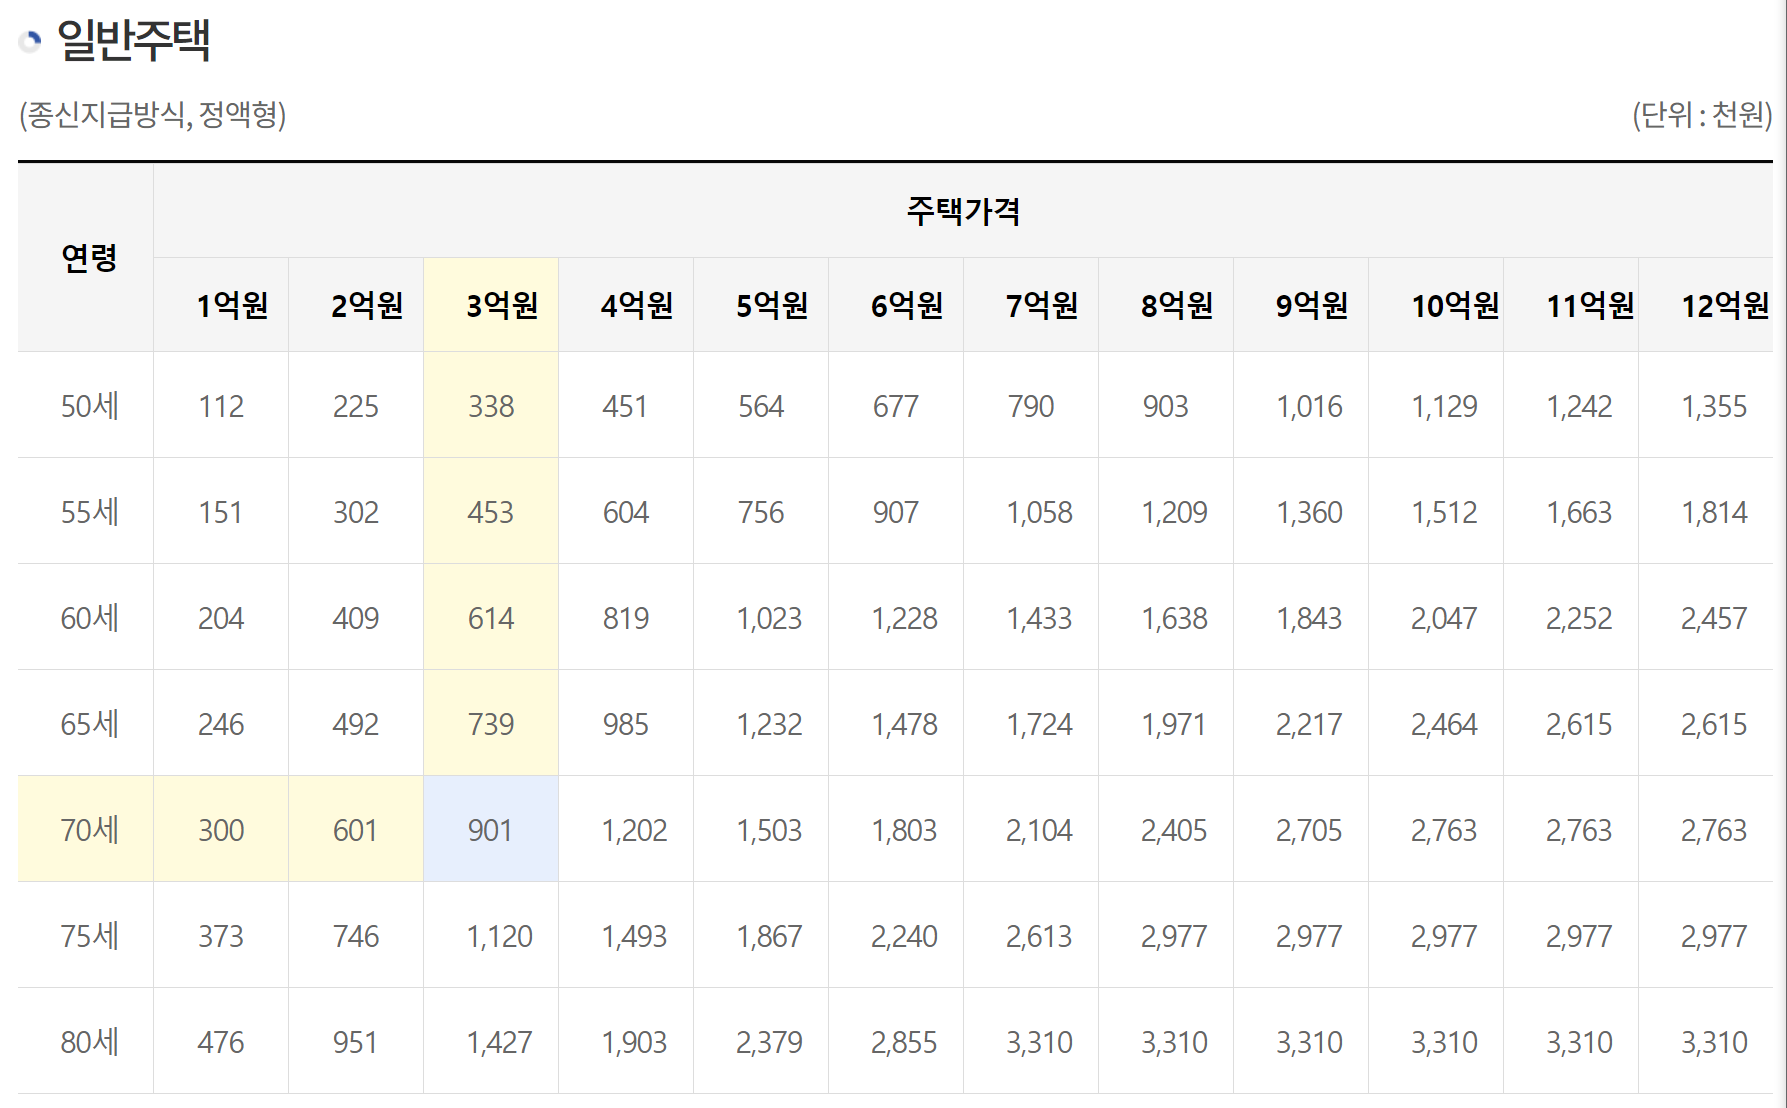Select the highlighted cell with 739
This screenshot has width=1787, height=1108.
[x=491, y=723]
